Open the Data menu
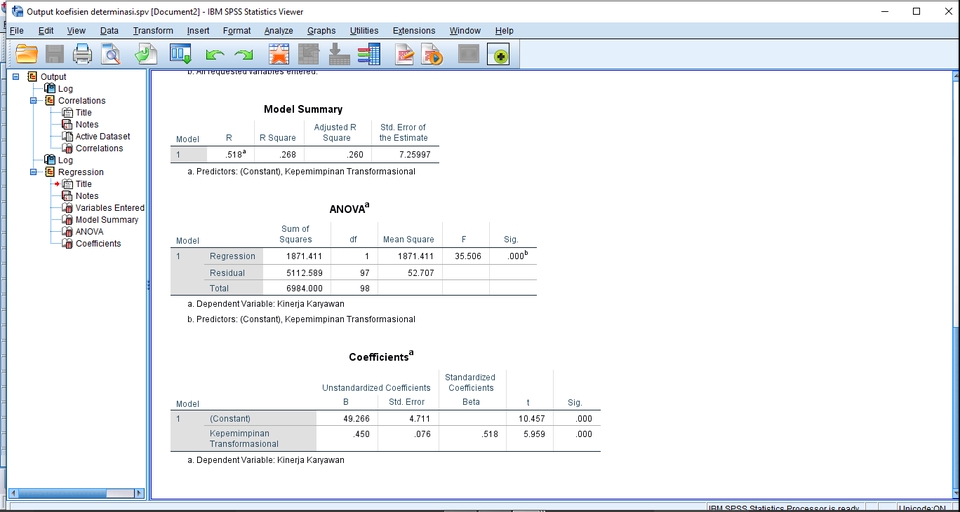The height and width of the screenshot is (512, 960). (109, 31)
